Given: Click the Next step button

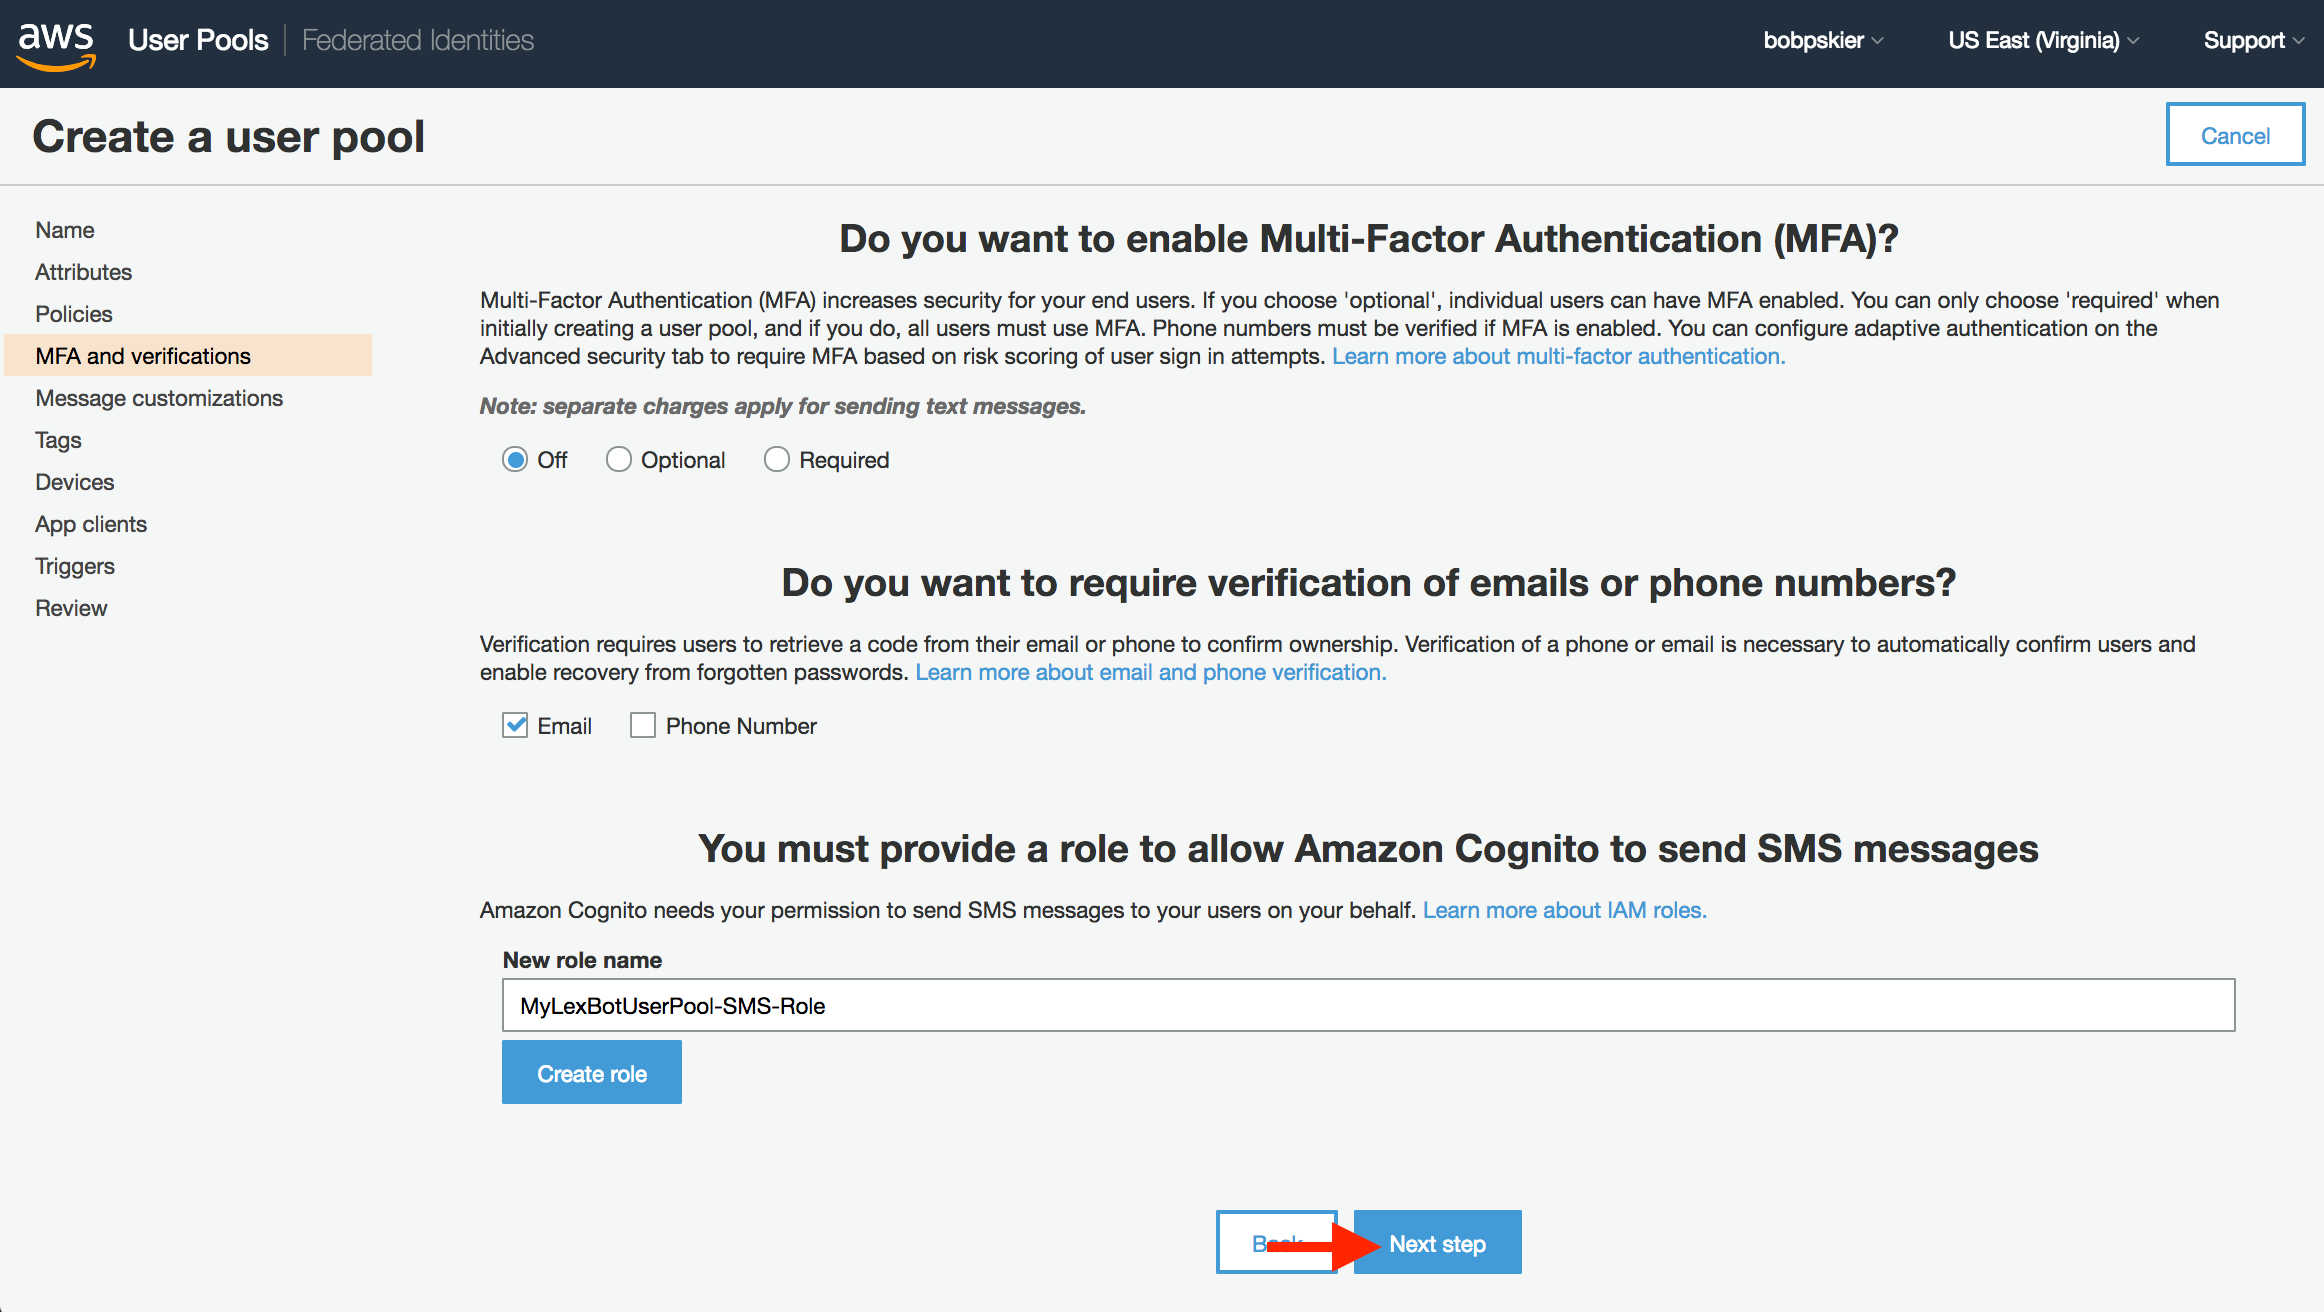Looking at the screenshot, I should 1437,1243.
